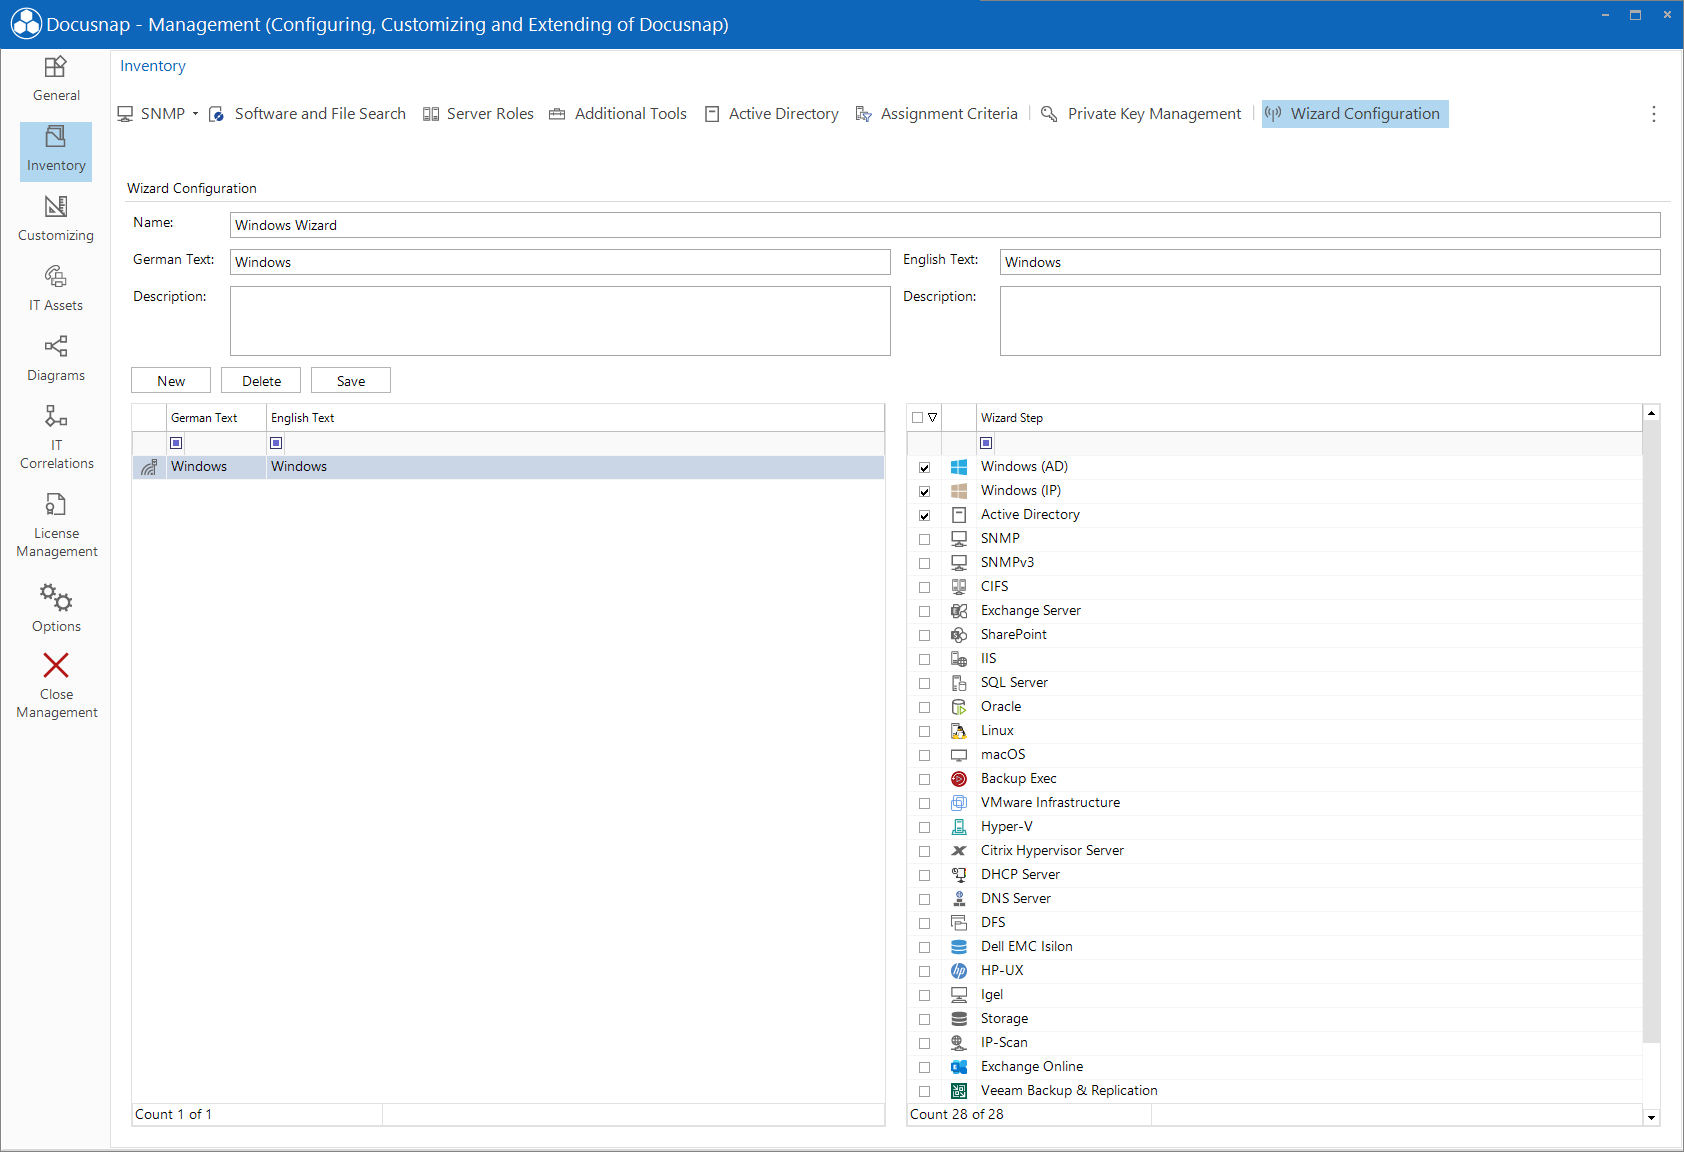Toggle the select-all checkbox in header

[917, 418]
